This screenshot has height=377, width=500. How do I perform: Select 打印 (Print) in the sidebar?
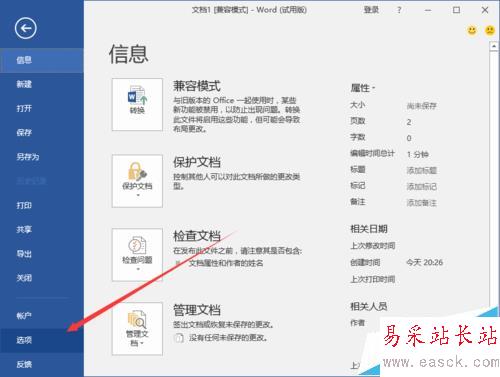pyautogui.click(x=42, y=205)
